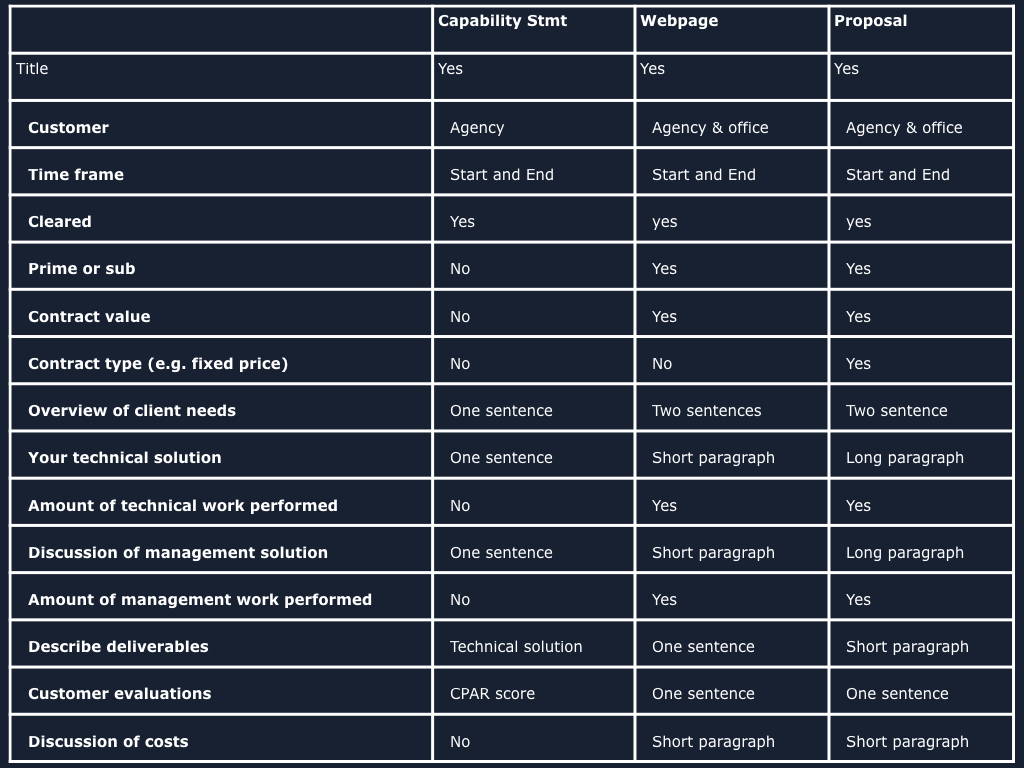Click the CPAR score cell
Viewport: 1024px width, 768px height.
492,694
